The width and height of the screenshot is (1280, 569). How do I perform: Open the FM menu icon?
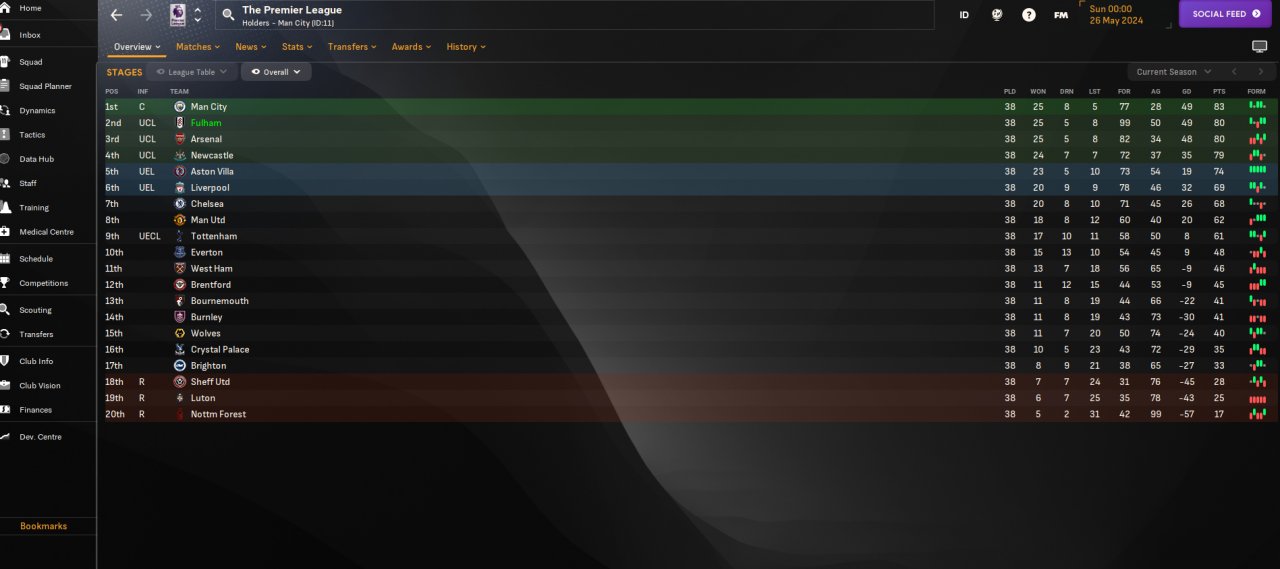1061,15
